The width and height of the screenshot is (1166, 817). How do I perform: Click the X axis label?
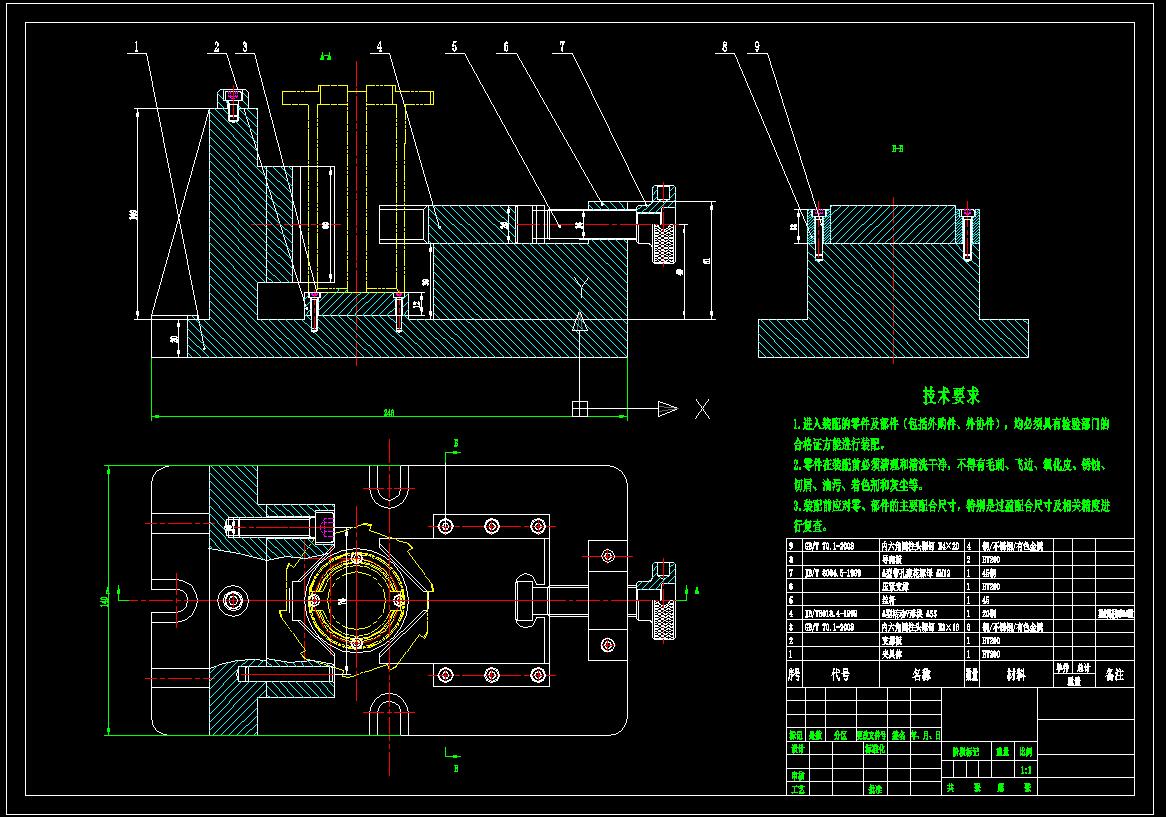tap(702, 409)
